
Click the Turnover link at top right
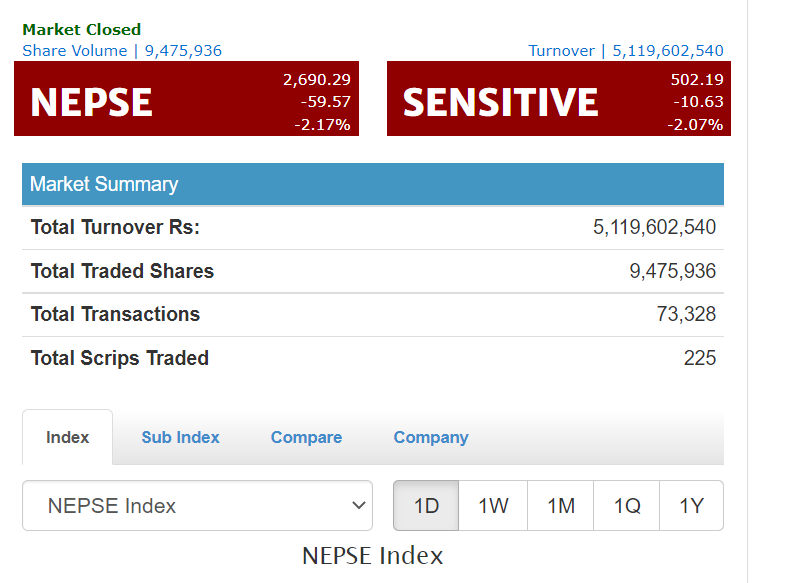point(626,51)
